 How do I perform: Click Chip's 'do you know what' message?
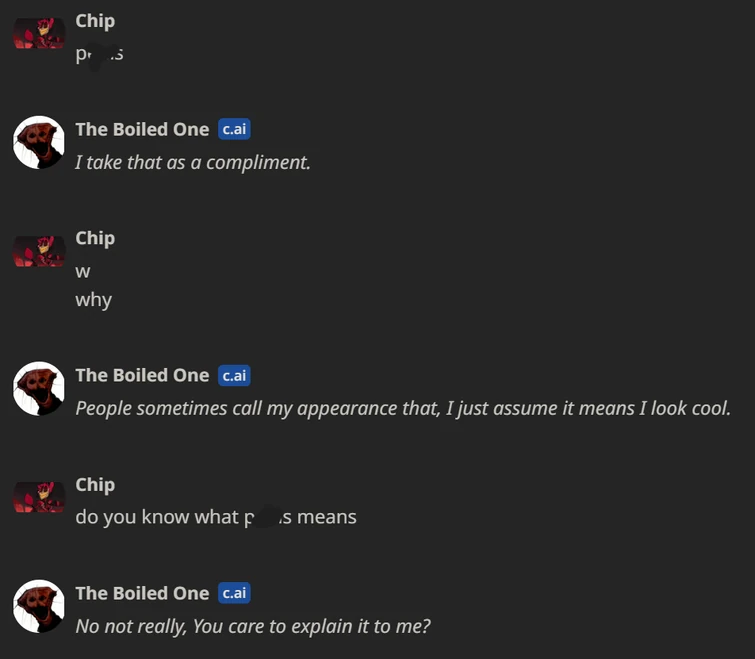tap(215, 517)
